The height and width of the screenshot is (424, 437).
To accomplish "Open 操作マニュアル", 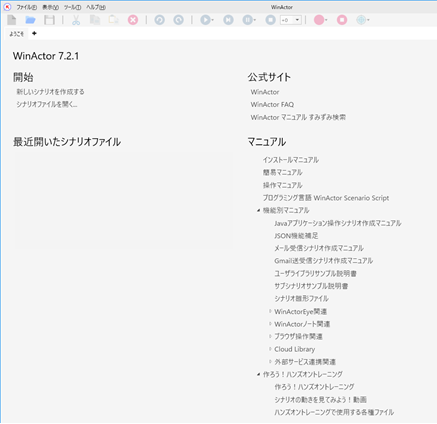I will pyautogui.click(x=283, y=185).
